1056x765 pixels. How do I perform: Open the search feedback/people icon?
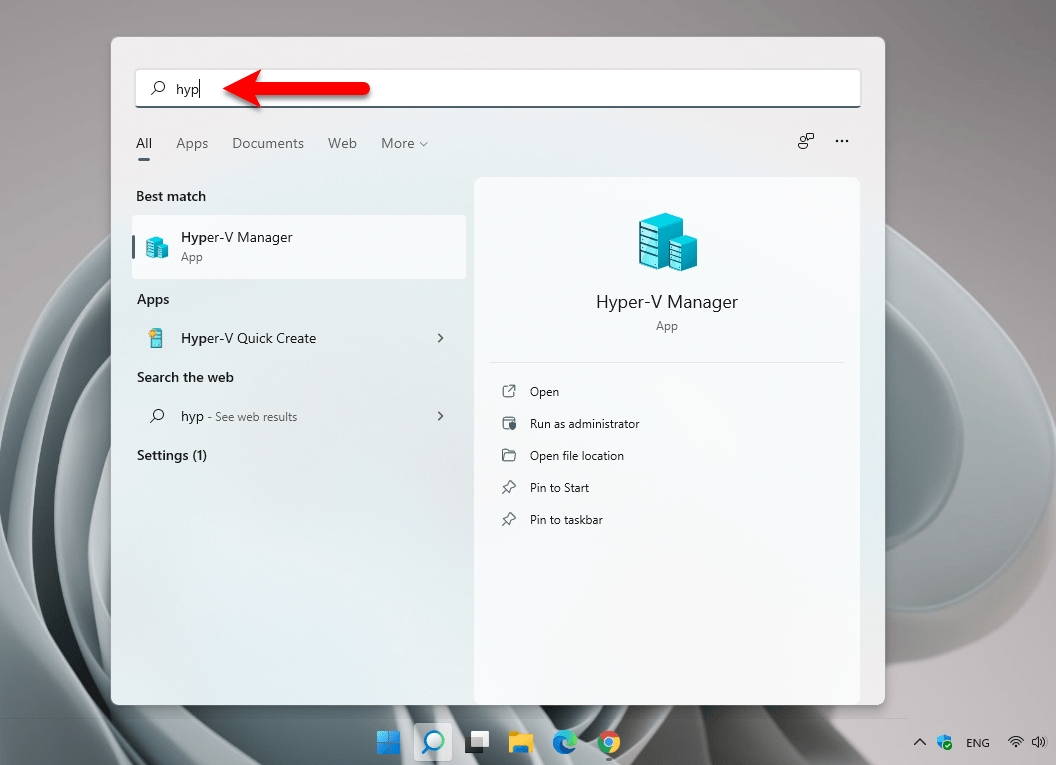pyautogui.click(x=805, y=141)
